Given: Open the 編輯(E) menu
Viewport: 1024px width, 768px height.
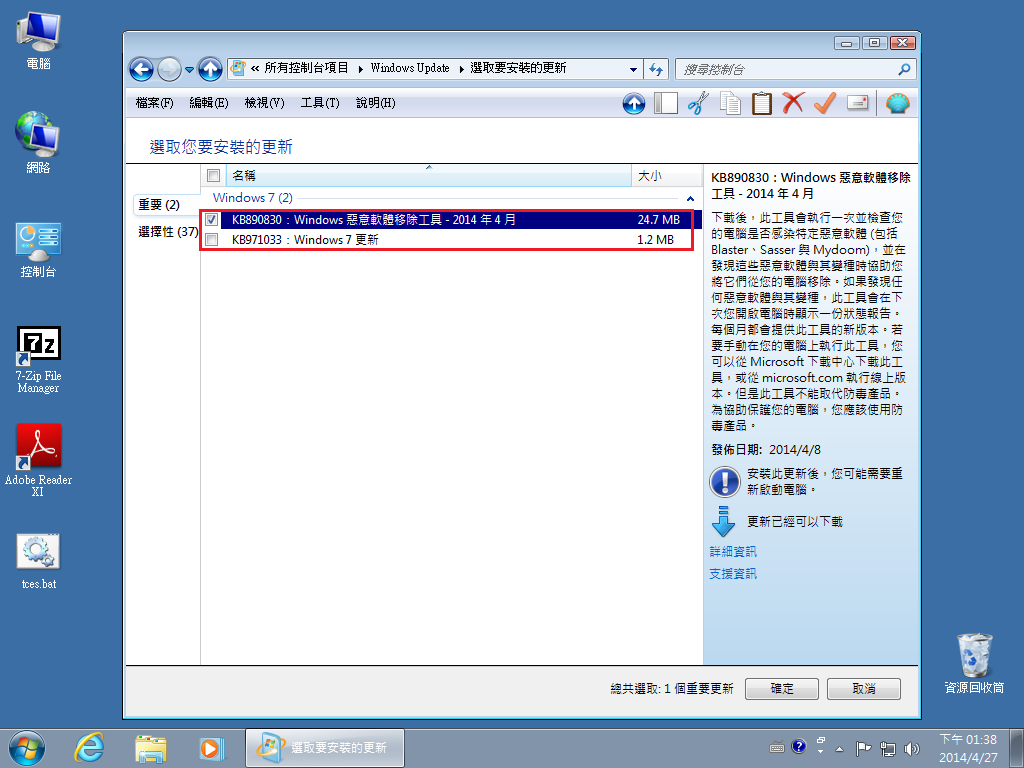Looking at the screenshot, I should pos(209,103).
